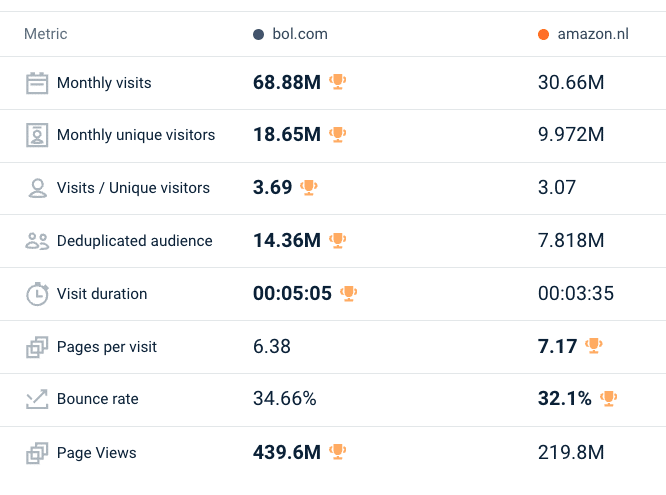This screenshot has height=495, width=666.
Task: Click the Bounce rate arrow chart icon
Action: tap(37, 399)
